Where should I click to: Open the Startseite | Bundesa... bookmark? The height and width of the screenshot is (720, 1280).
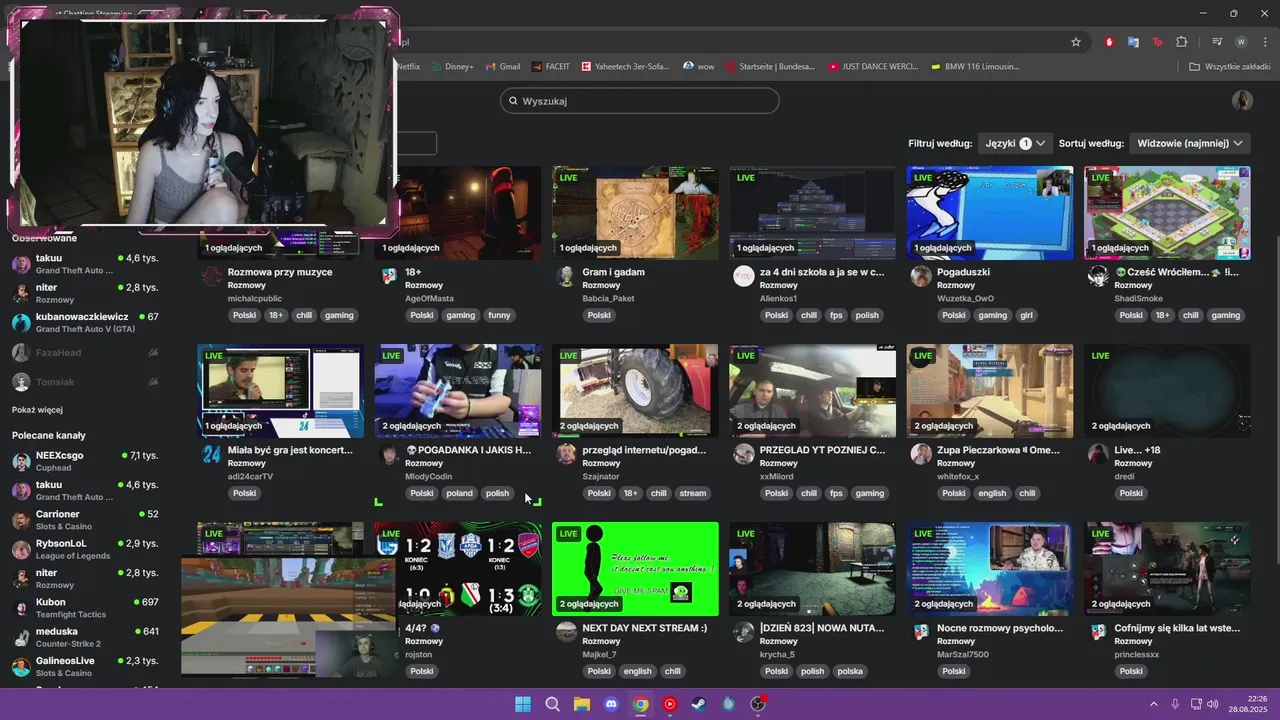tap(770, 67)
